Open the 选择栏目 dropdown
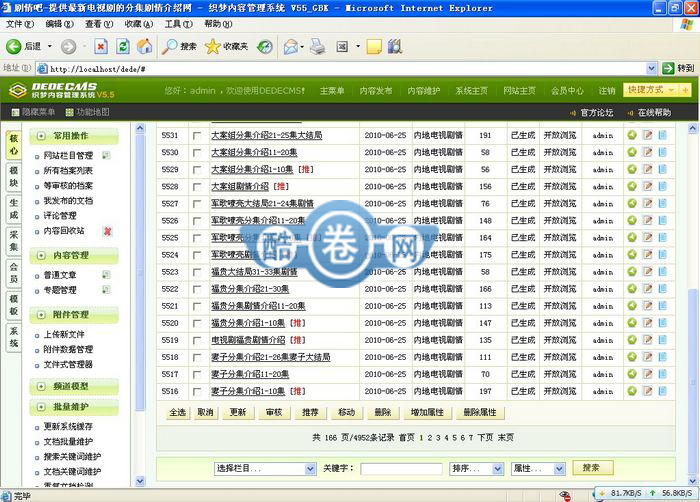Viewport: 700px width, 502px height. click(x=265, y=469)
